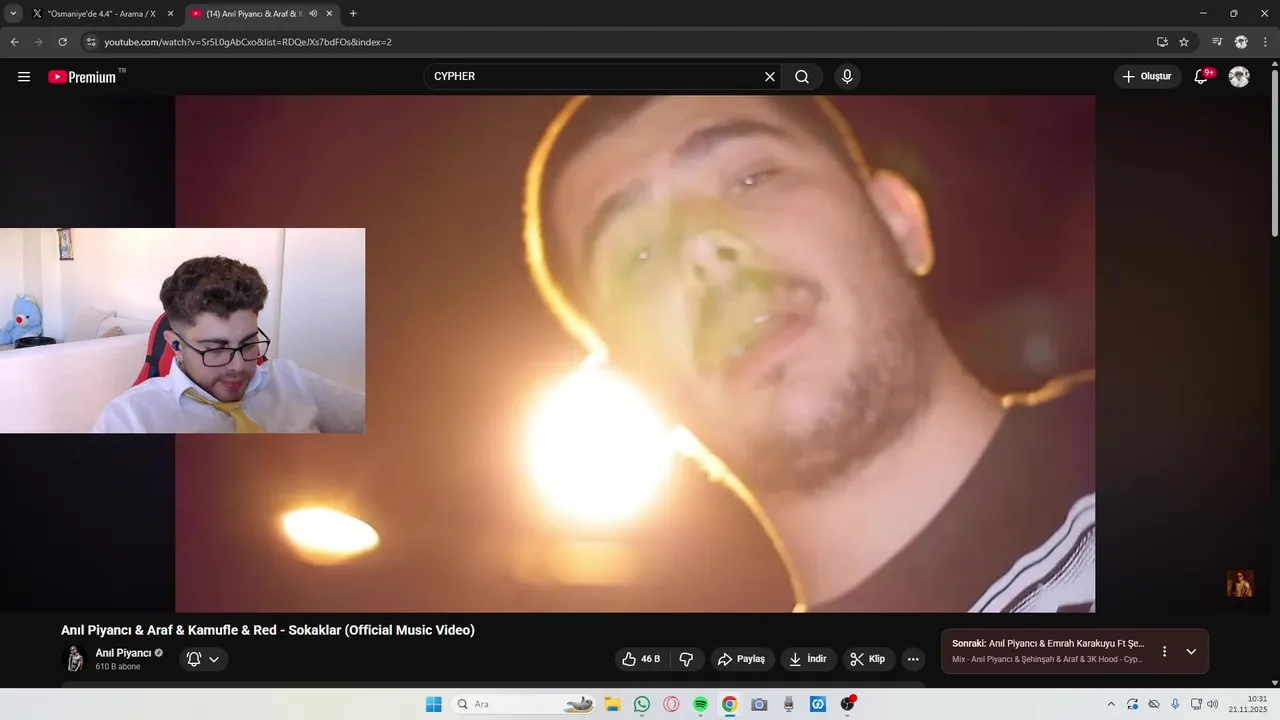Go forward in browser history
Viewport: 1280px width, 720px height.
point(38,42)
